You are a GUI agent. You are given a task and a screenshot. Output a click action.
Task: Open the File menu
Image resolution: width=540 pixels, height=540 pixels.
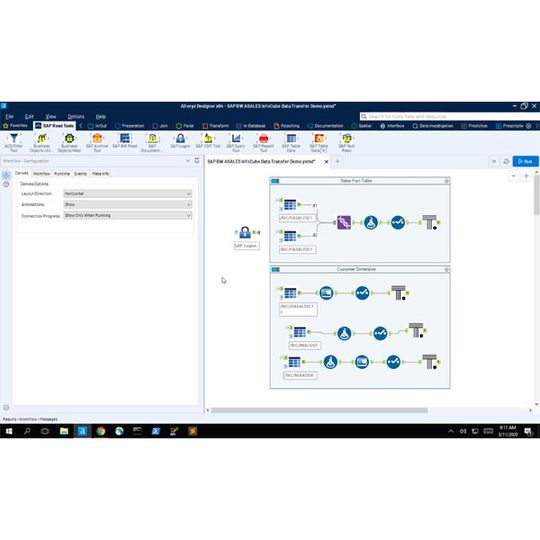click(x=9, y=116)
